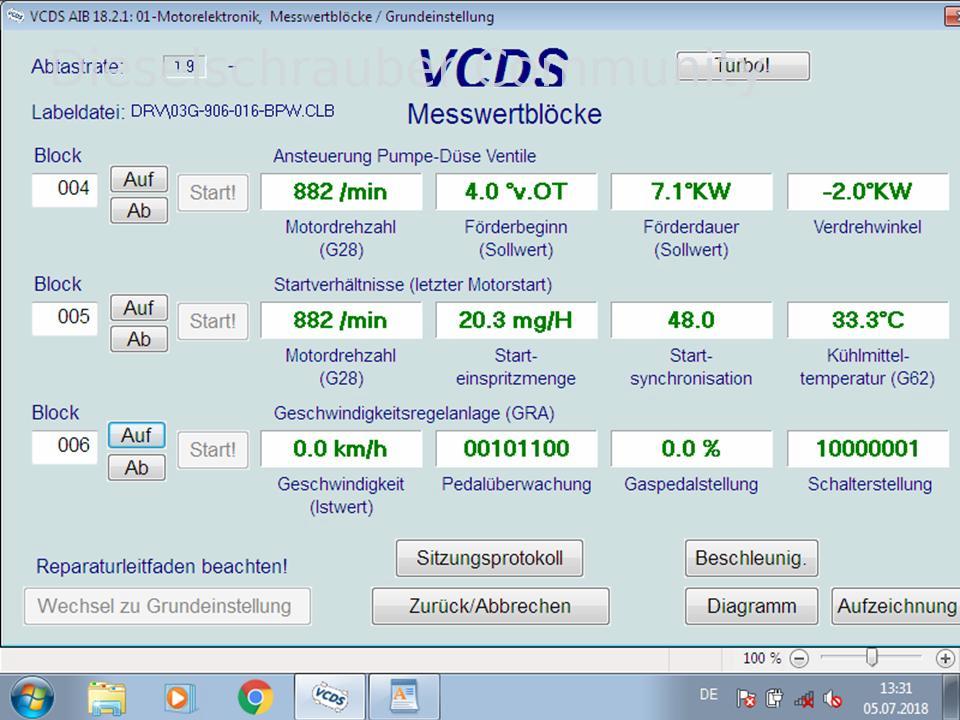
Task: Decrease block 004 with Ab
Action: click(x=139, y=211)
